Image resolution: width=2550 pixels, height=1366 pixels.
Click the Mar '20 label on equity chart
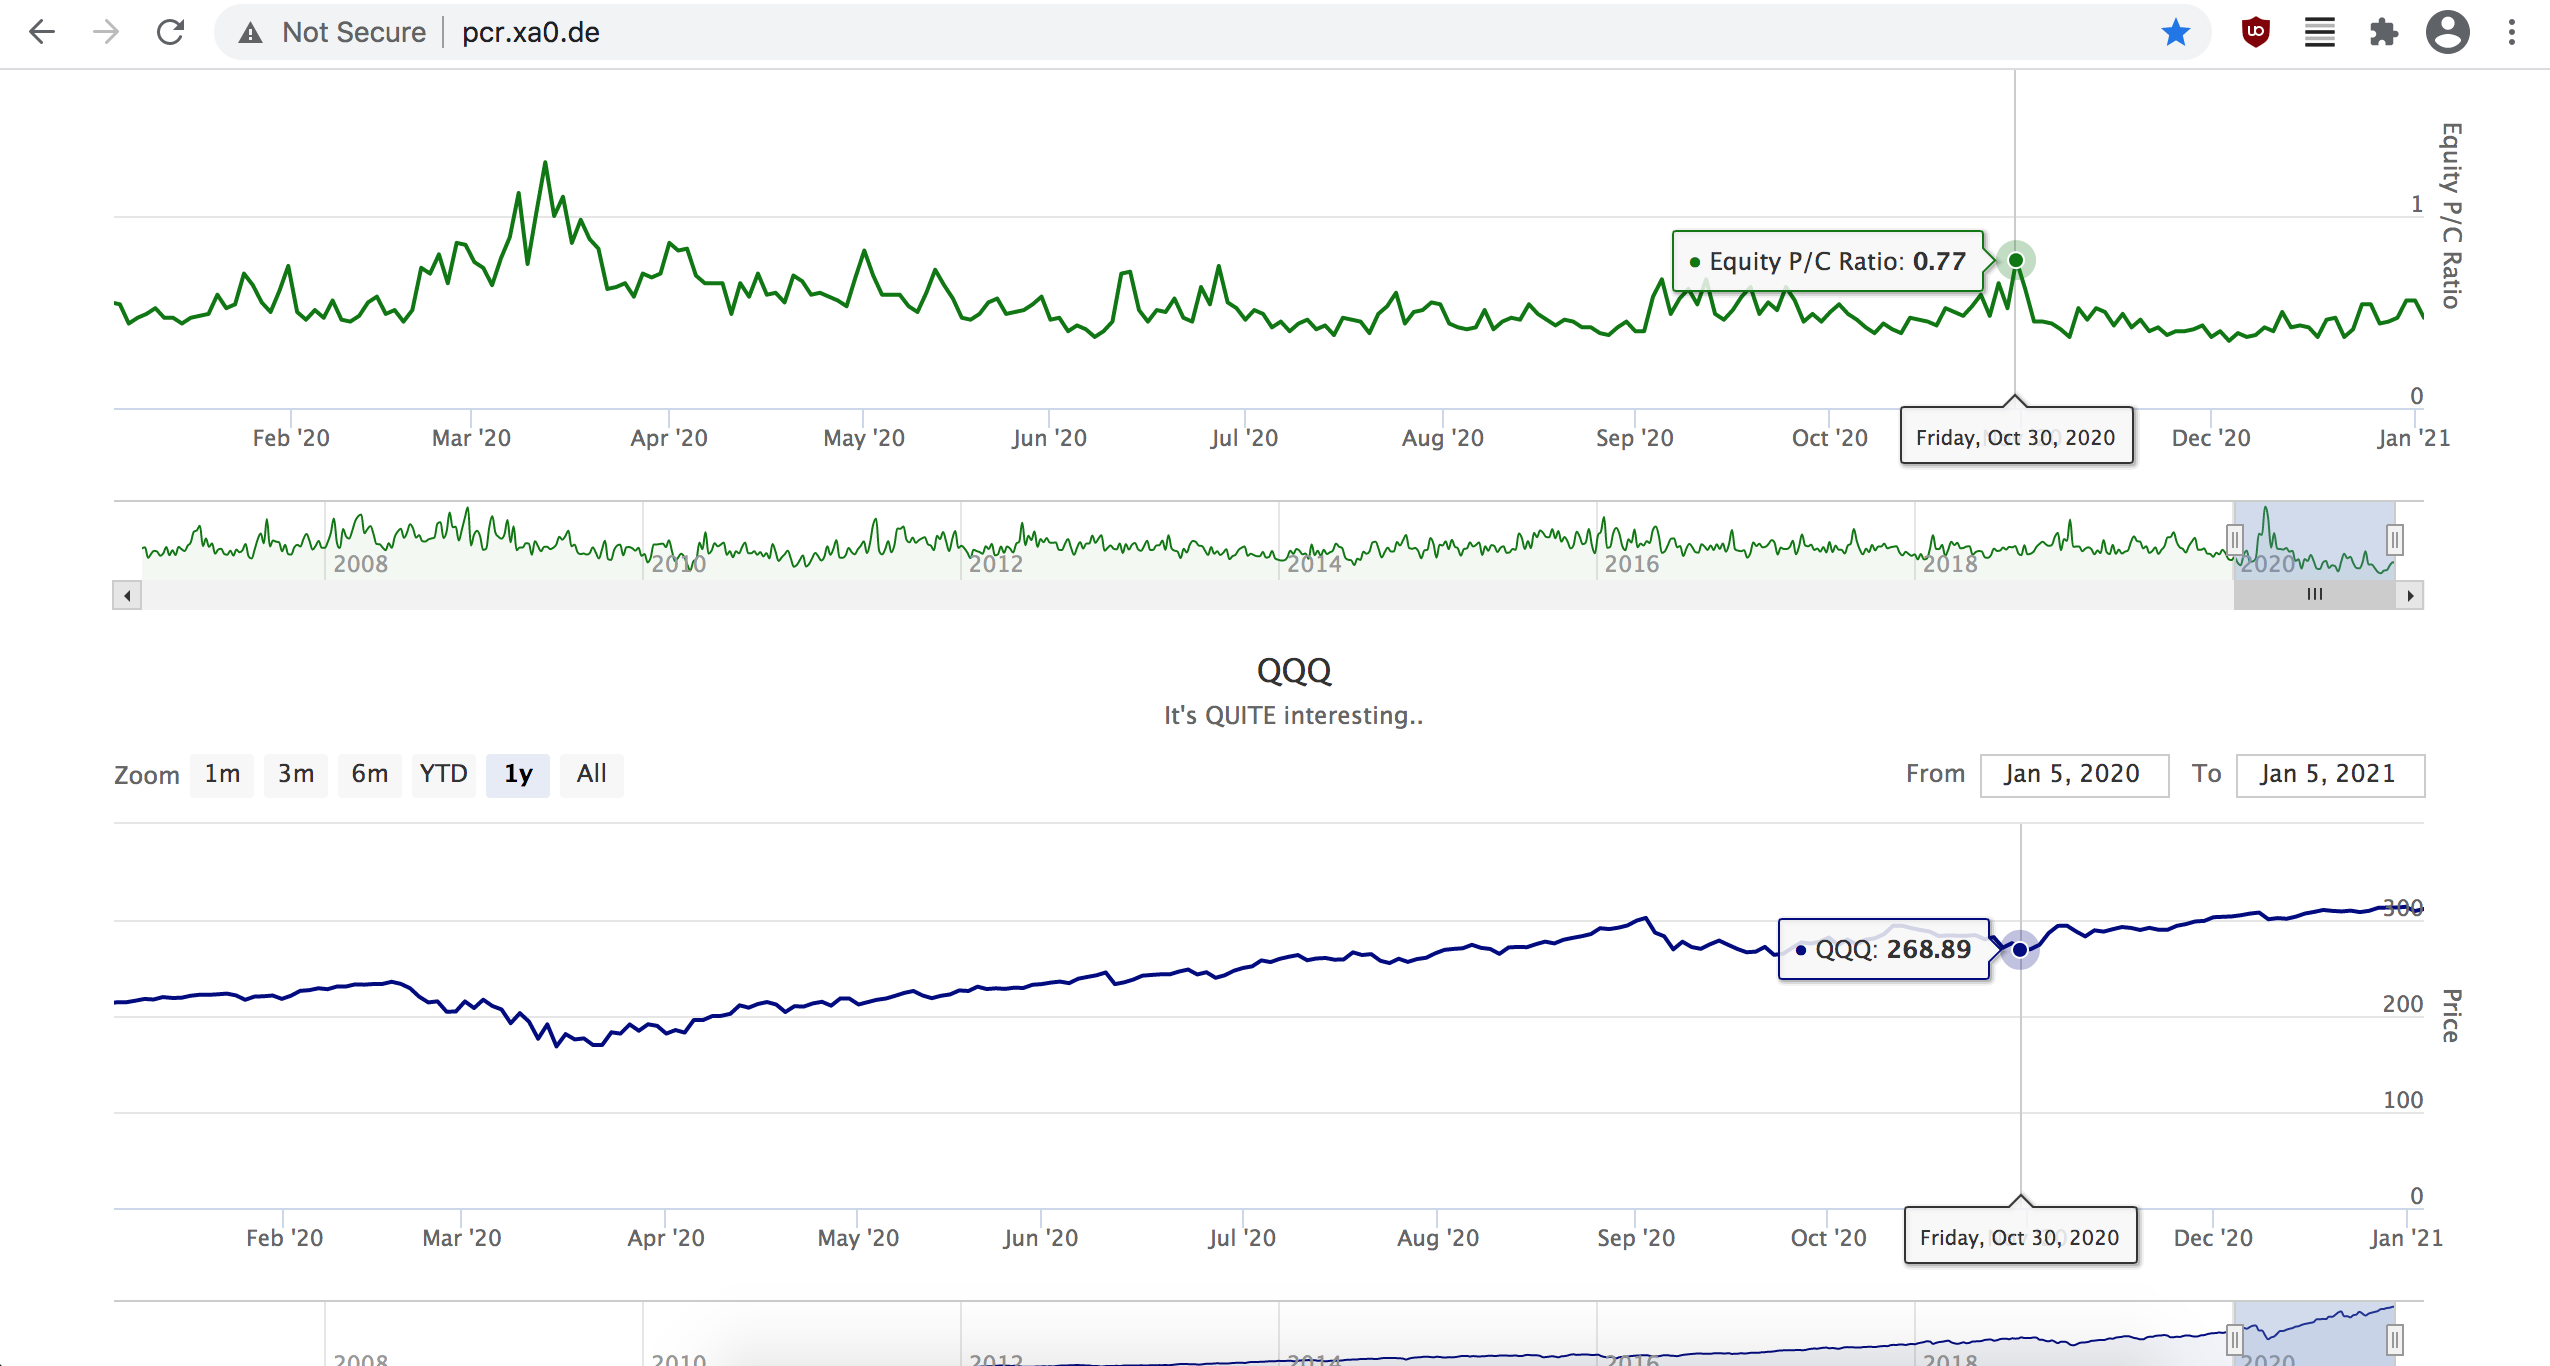coord(471,438)
